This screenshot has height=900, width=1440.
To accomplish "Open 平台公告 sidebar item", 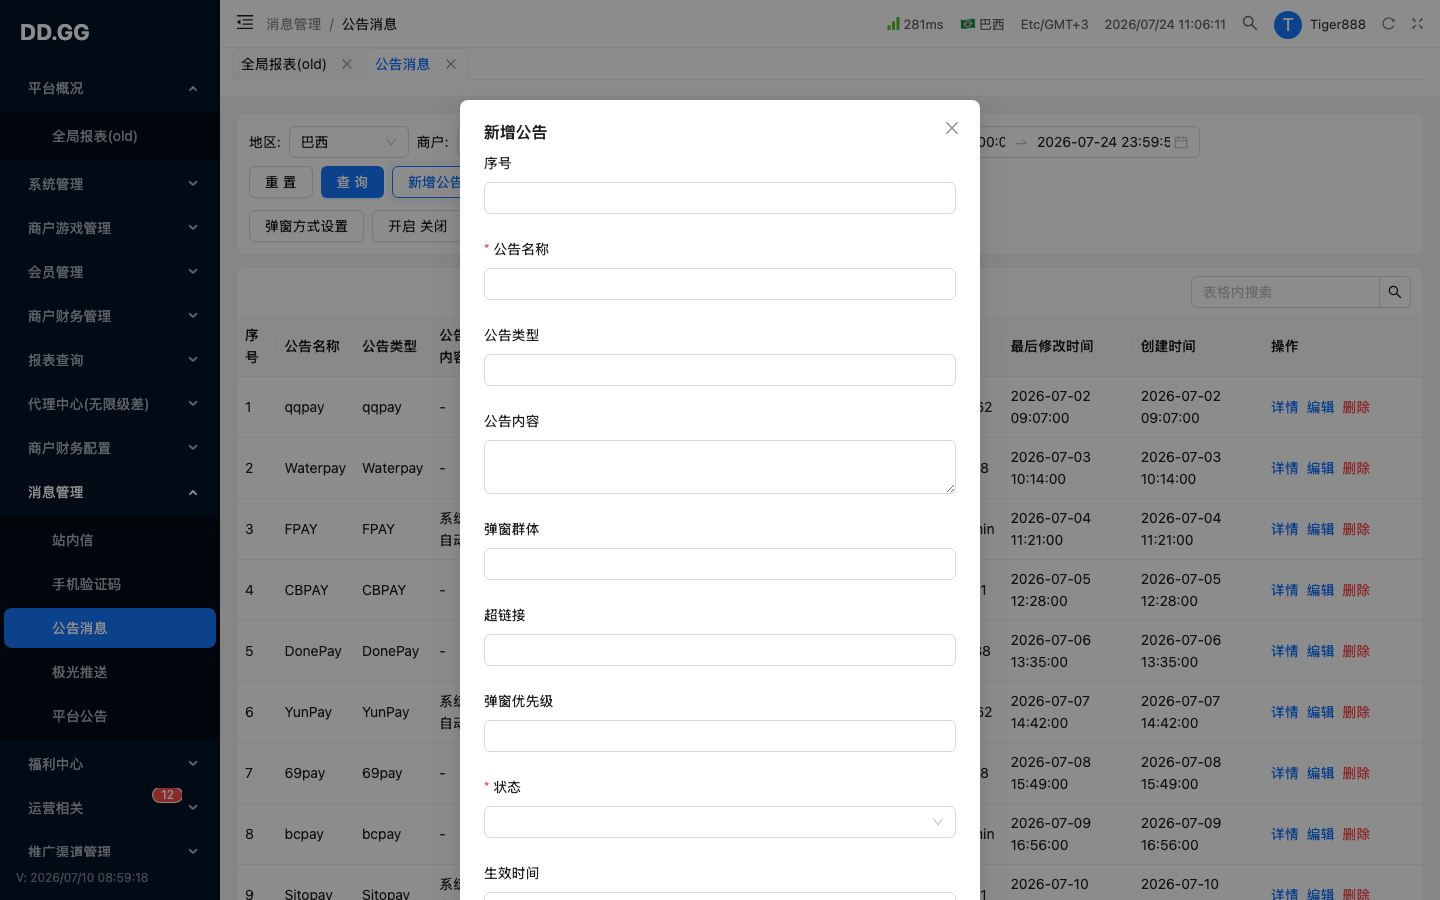I will (110, 716).
